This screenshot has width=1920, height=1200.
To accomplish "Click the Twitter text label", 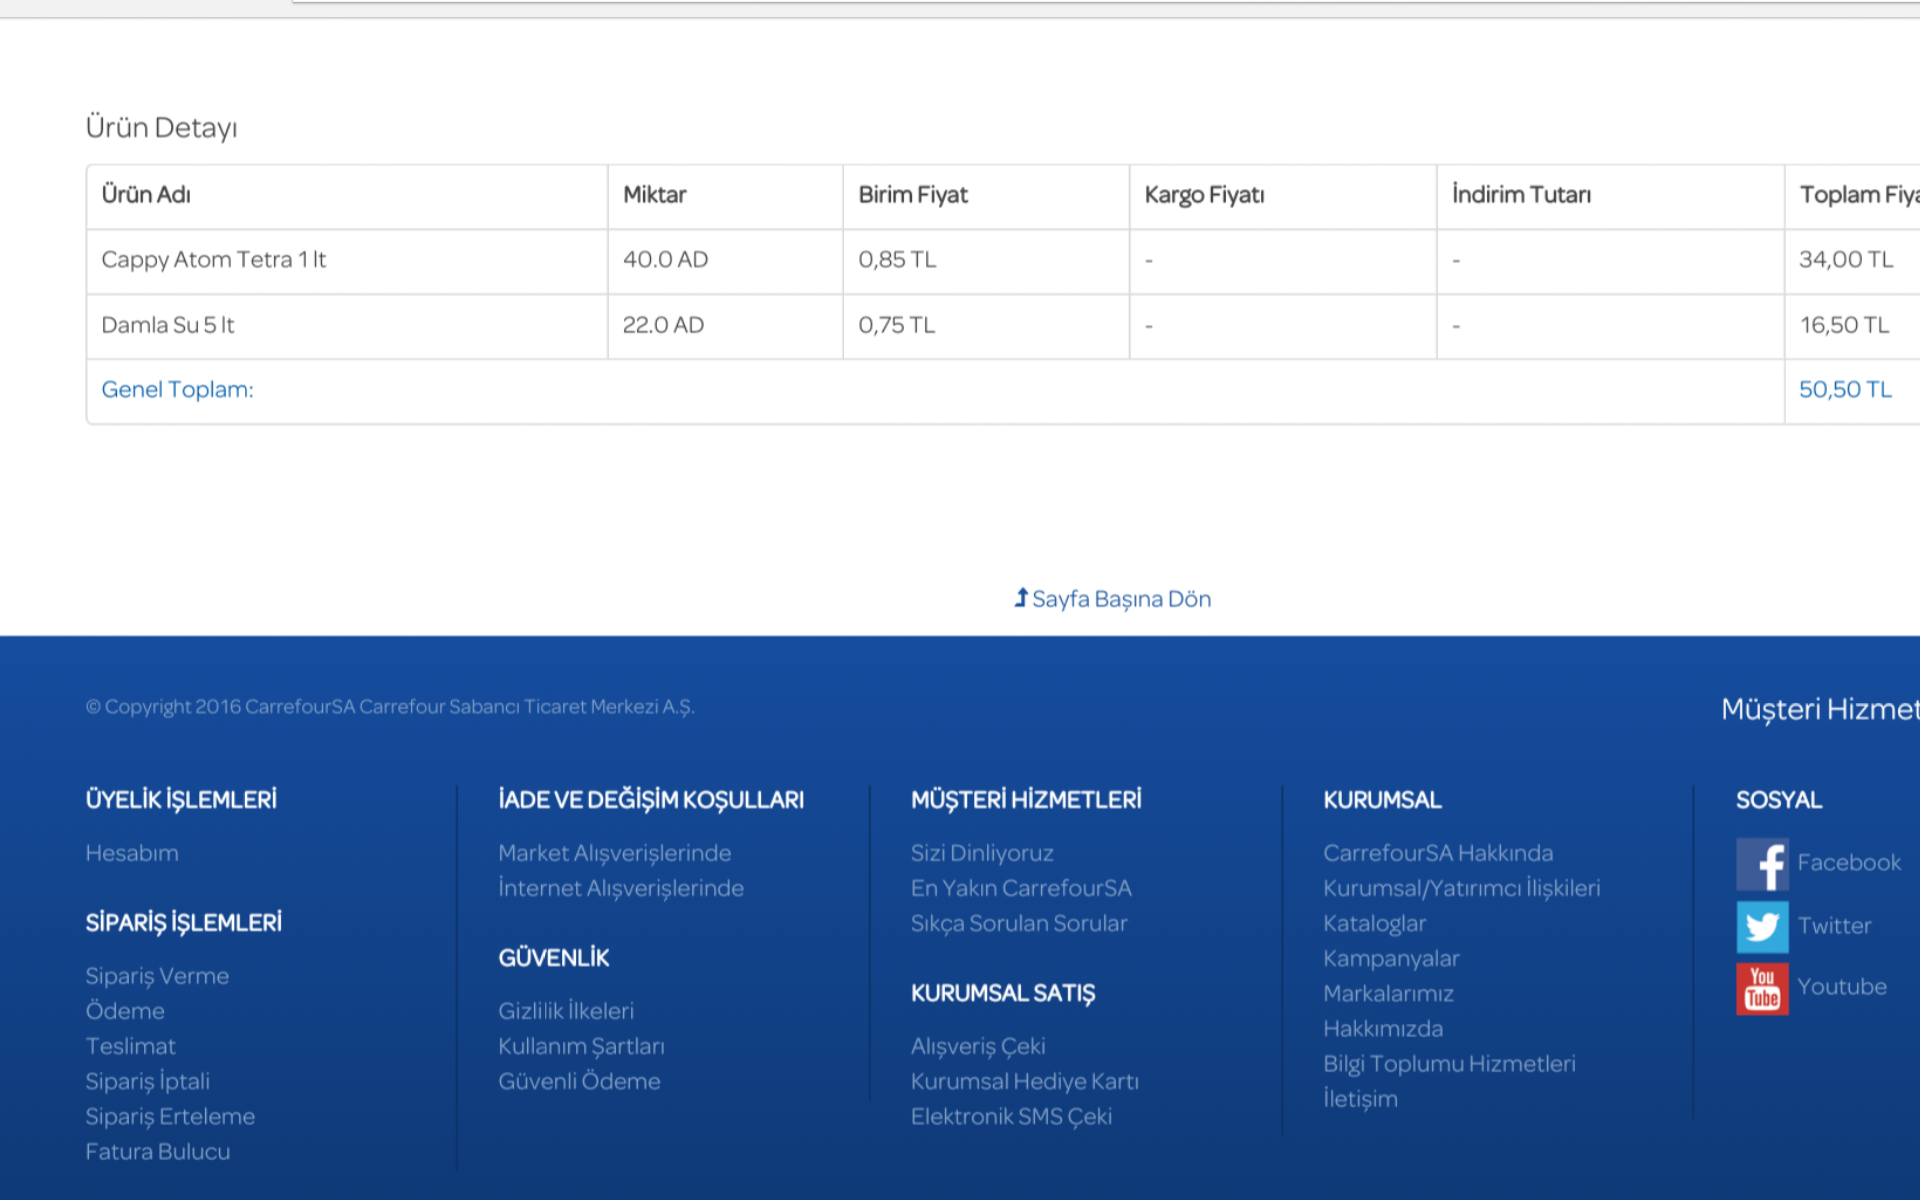I will [x=1834, y=925].
